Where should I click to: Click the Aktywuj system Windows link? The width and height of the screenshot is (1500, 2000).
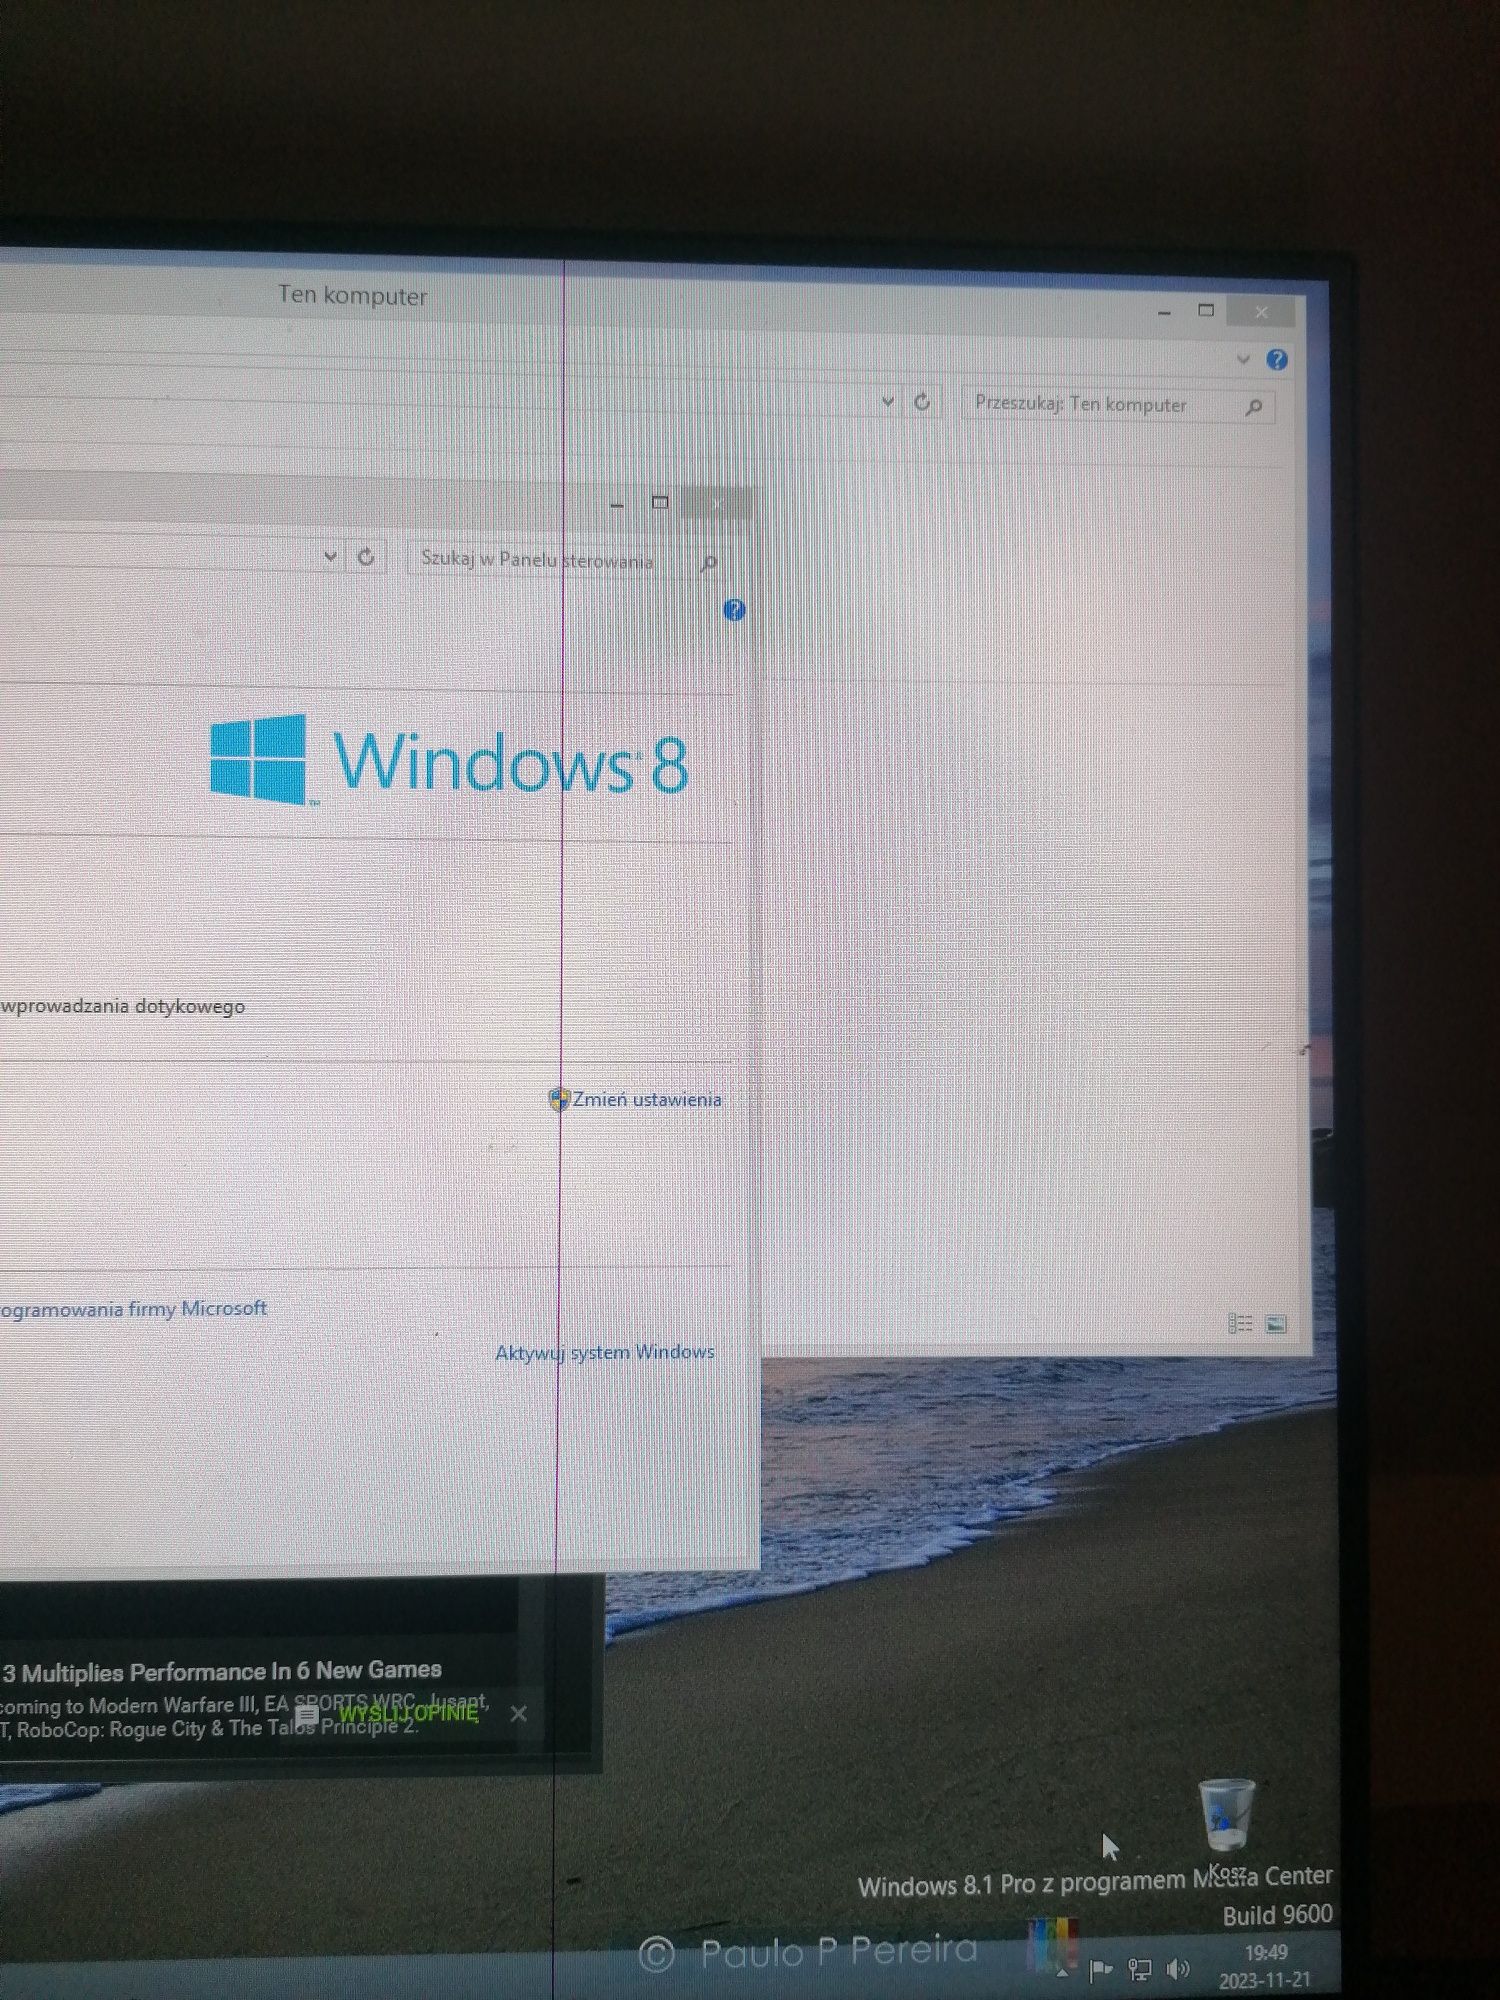click(x=605, y=1352)
